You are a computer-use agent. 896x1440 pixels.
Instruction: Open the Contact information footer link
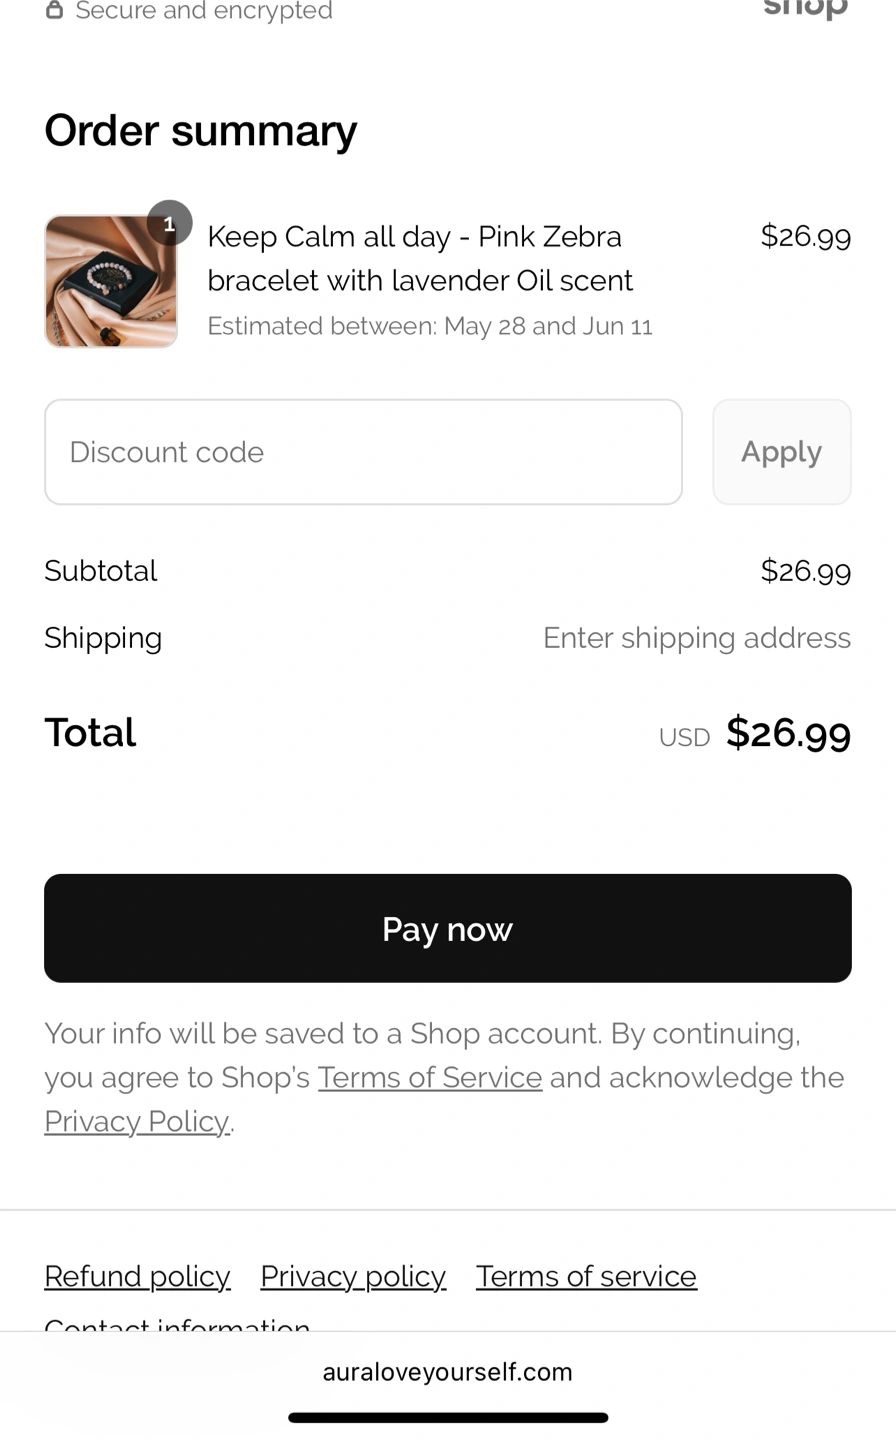click(x=177, y=1324)
